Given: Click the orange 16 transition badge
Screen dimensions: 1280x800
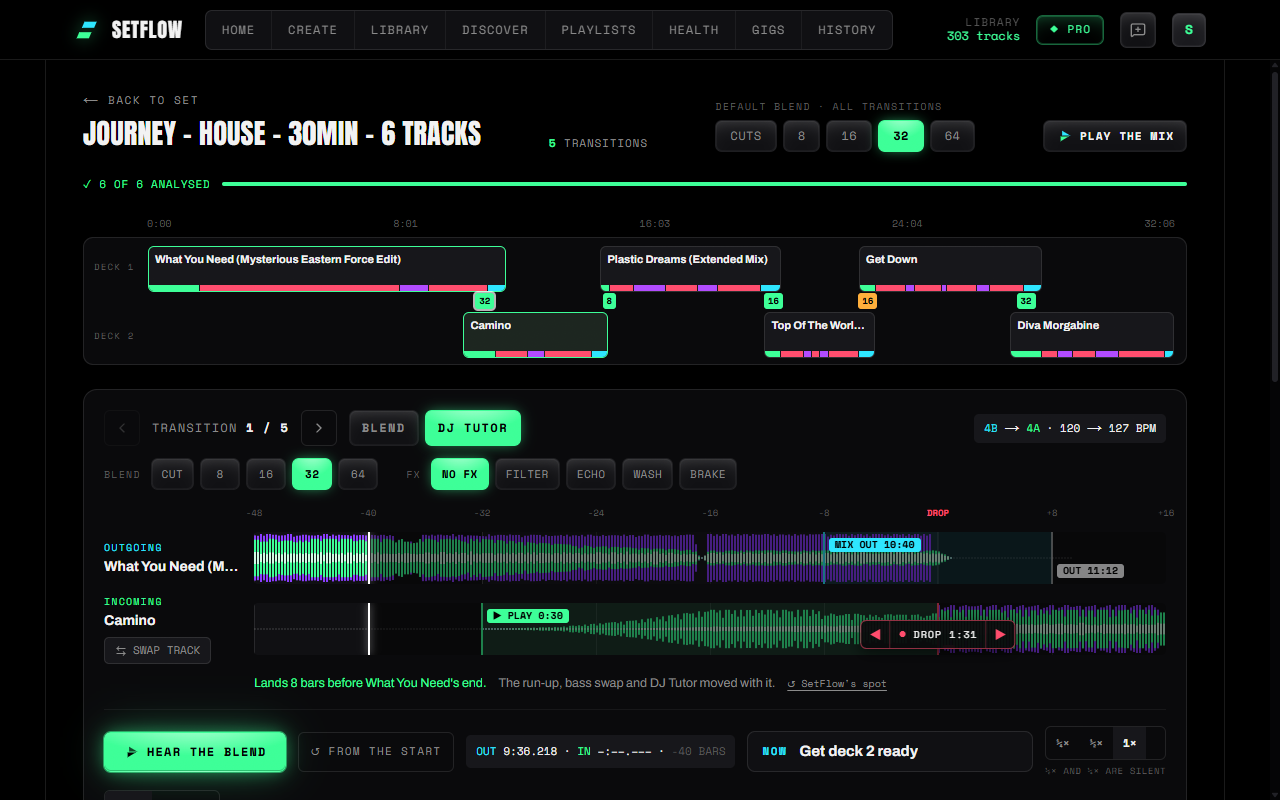Looking at the screenshot, I should (867, 301).
